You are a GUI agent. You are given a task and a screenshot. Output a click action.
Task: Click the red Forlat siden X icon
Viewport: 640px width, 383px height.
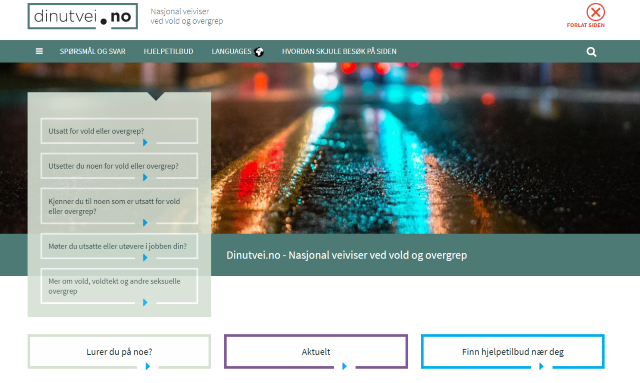(596, 12)
